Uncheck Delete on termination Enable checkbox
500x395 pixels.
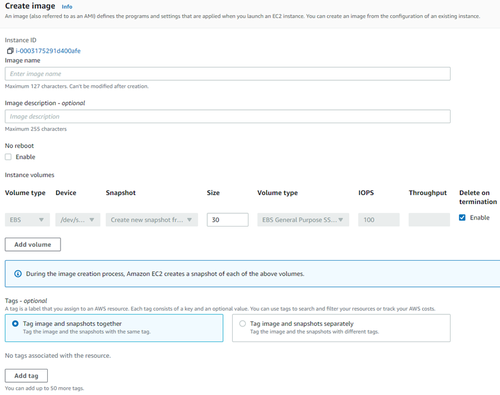tap(462, 217)
